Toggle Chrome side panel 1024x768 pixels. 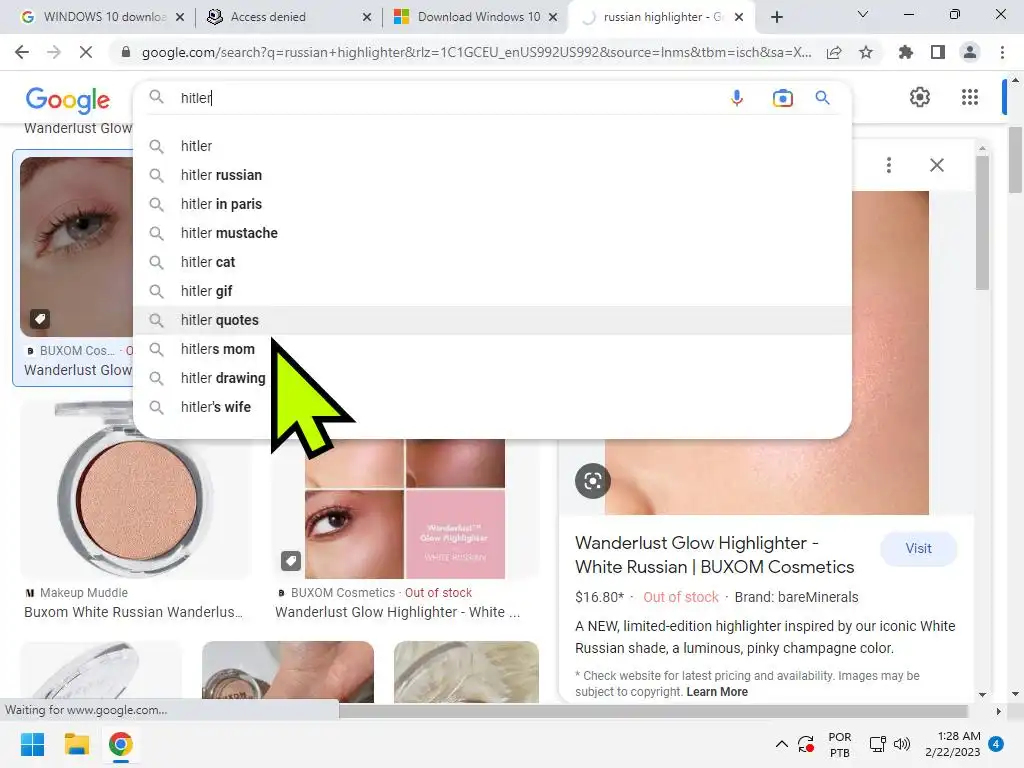pyautogui.click(x=938, y=52)
